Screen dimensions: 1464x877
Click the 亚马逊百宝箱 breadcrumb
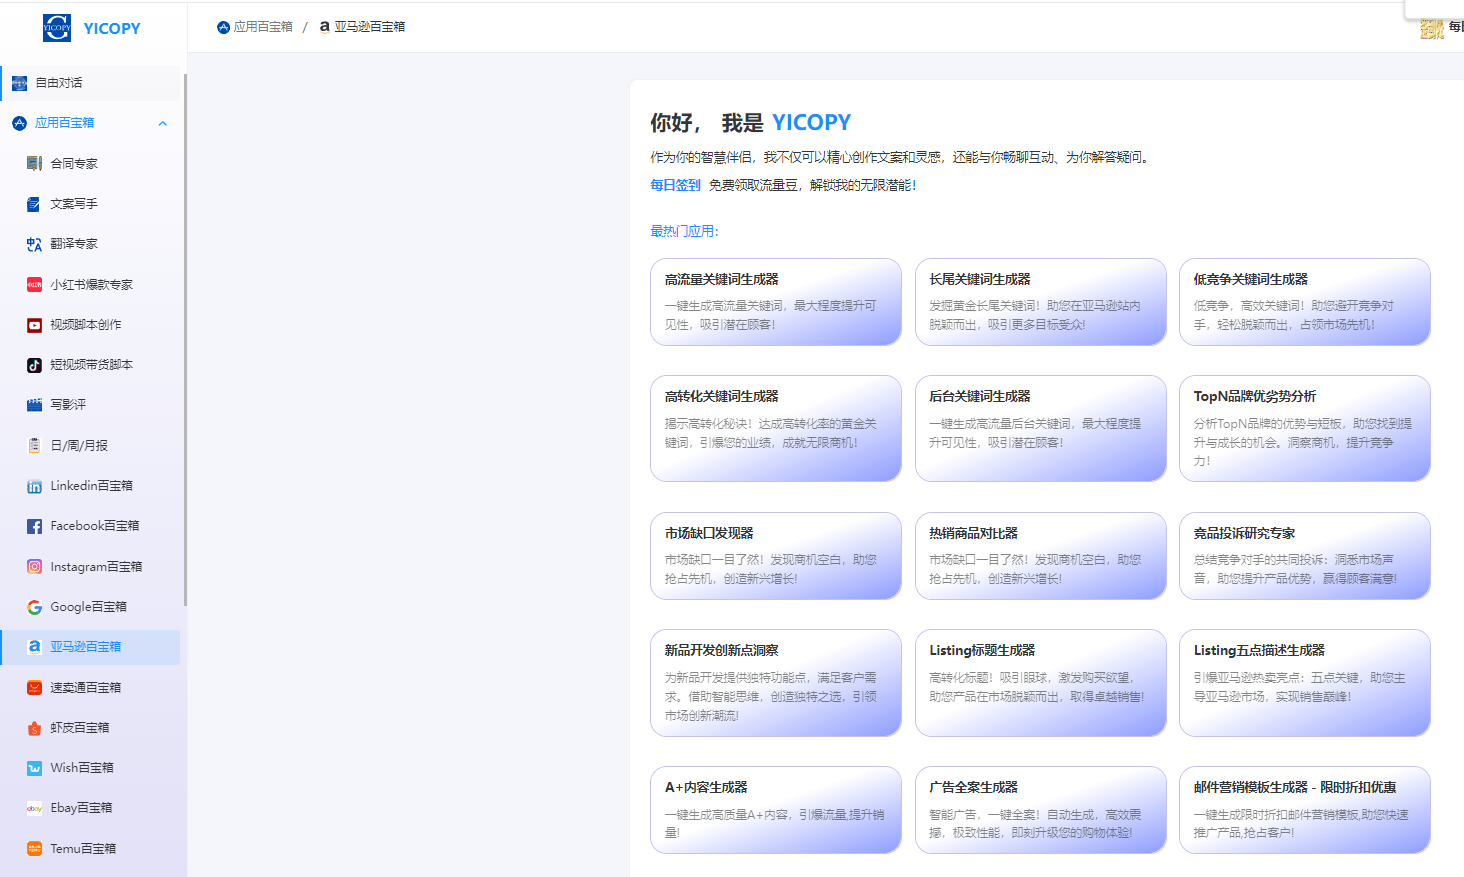point(369,27)
